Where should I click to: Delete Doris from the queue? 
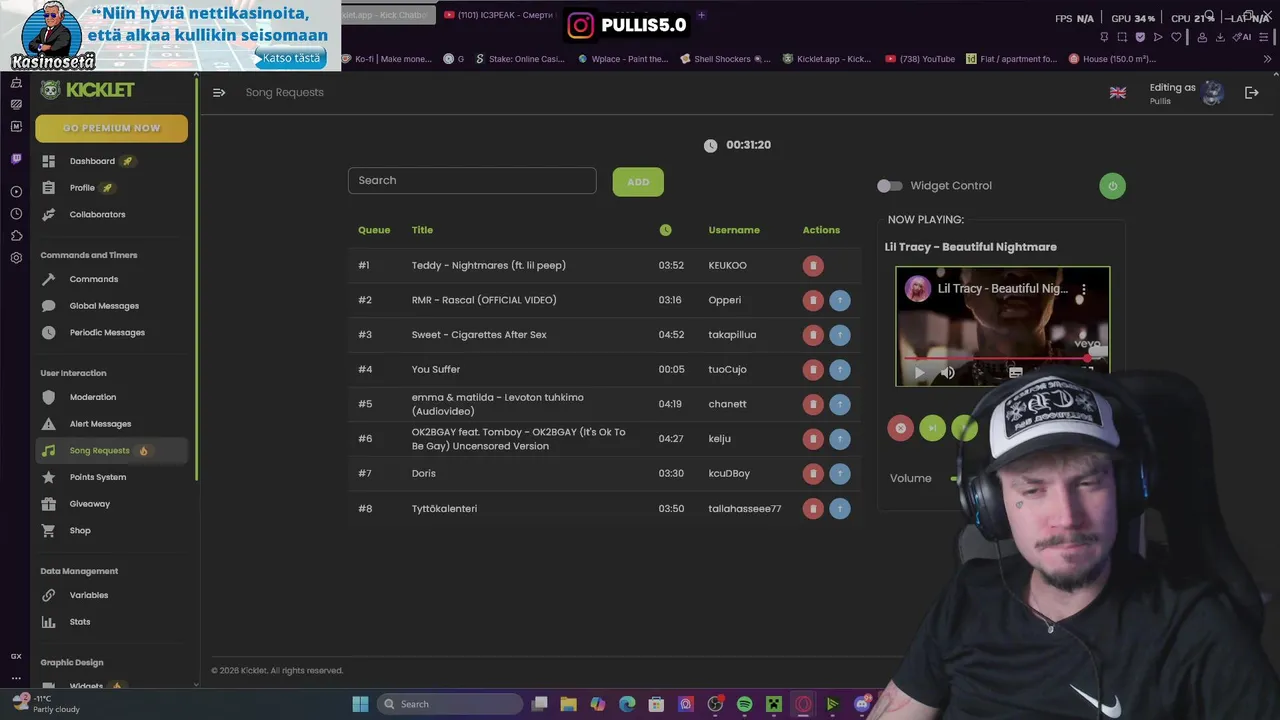pyautogui.click(x=813, y=473)
